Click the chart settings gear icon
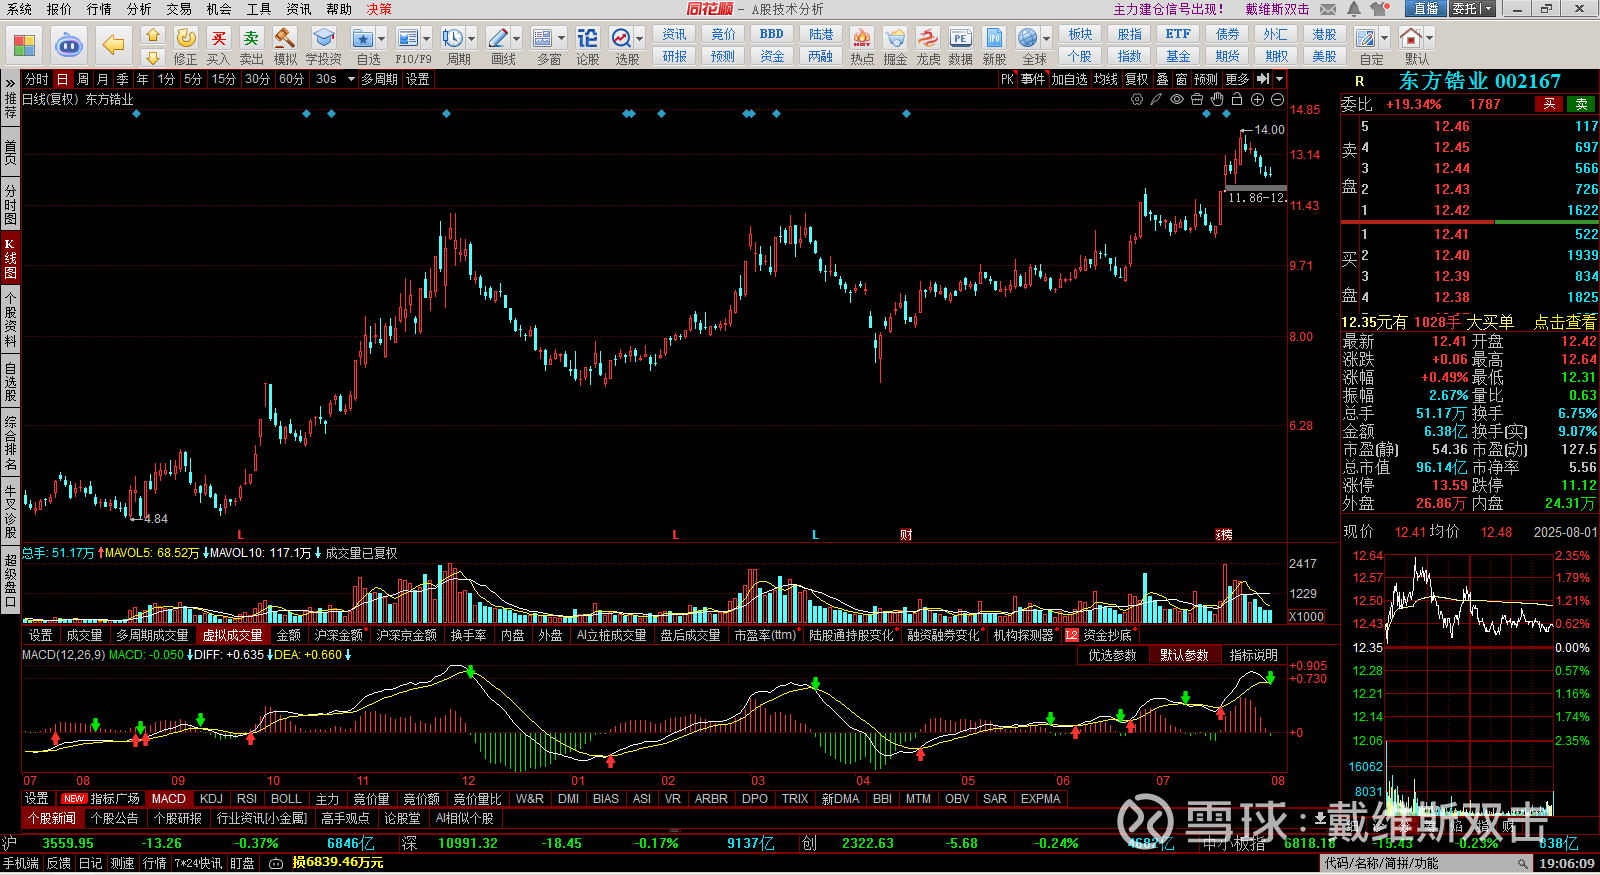The image size is (1600, 875). [x=1137, y=99]
